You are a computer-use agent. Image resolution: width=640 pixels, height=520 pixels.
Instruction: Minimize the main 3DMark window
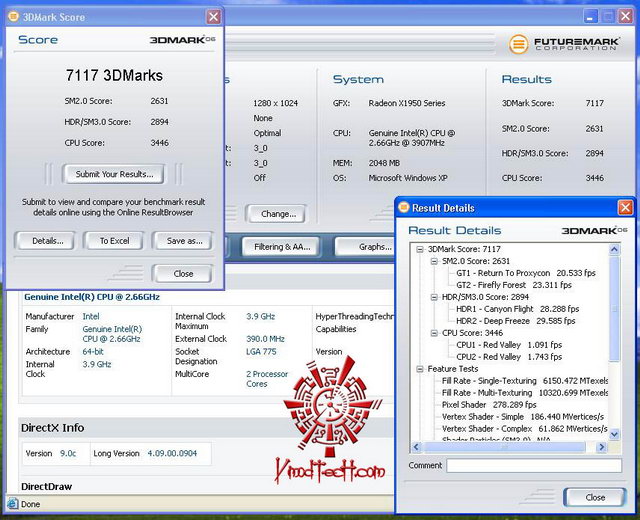click(590, 16)
